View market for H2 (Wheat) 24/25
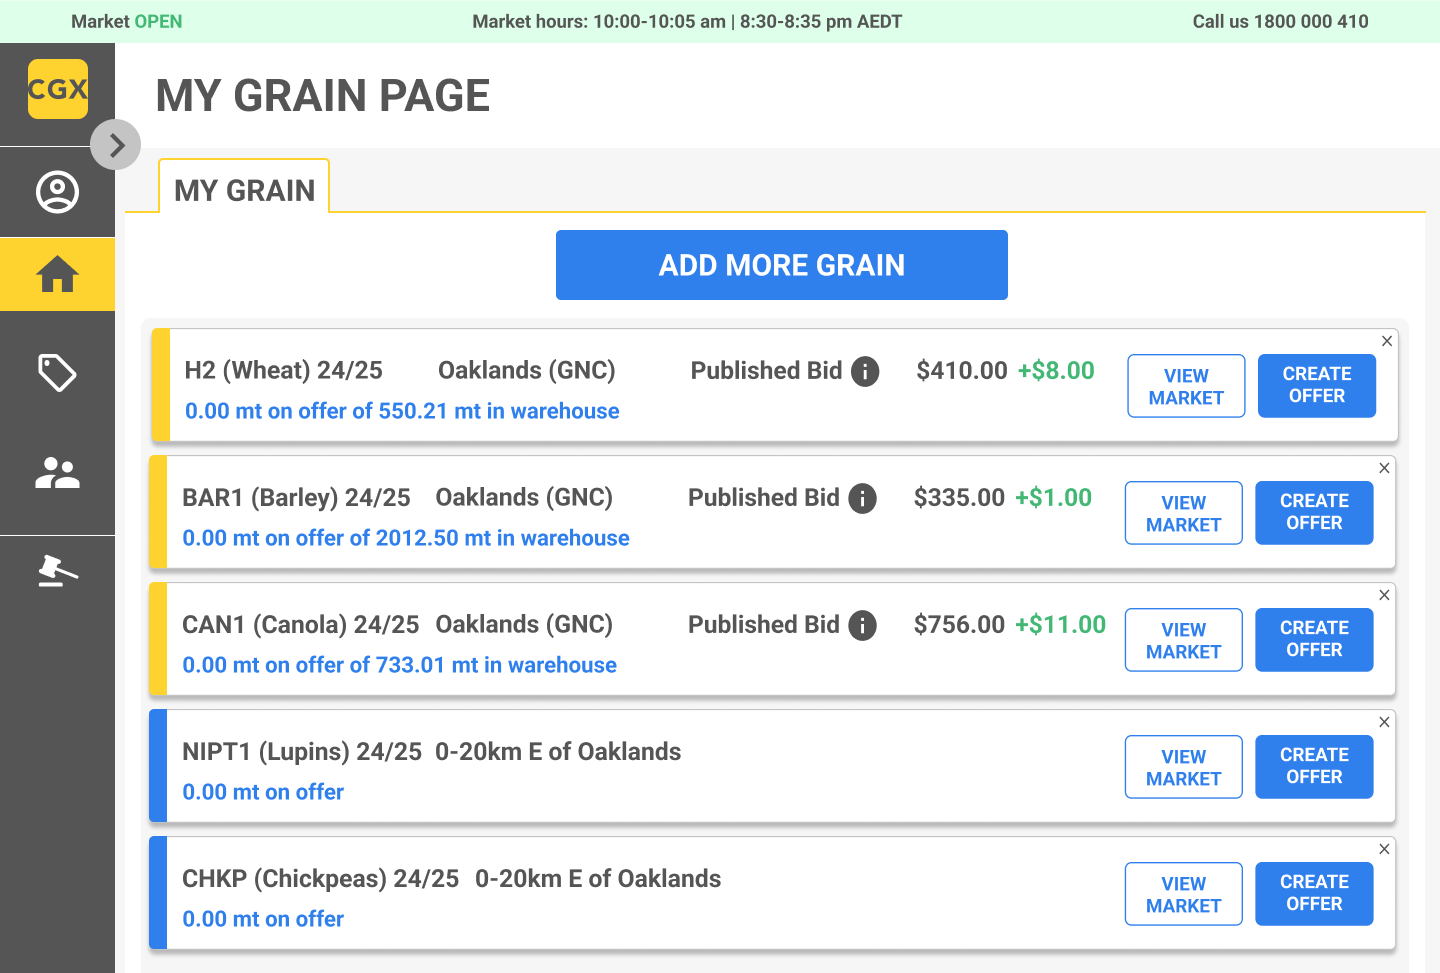 pyautogui.click(x=1186, y=386)
